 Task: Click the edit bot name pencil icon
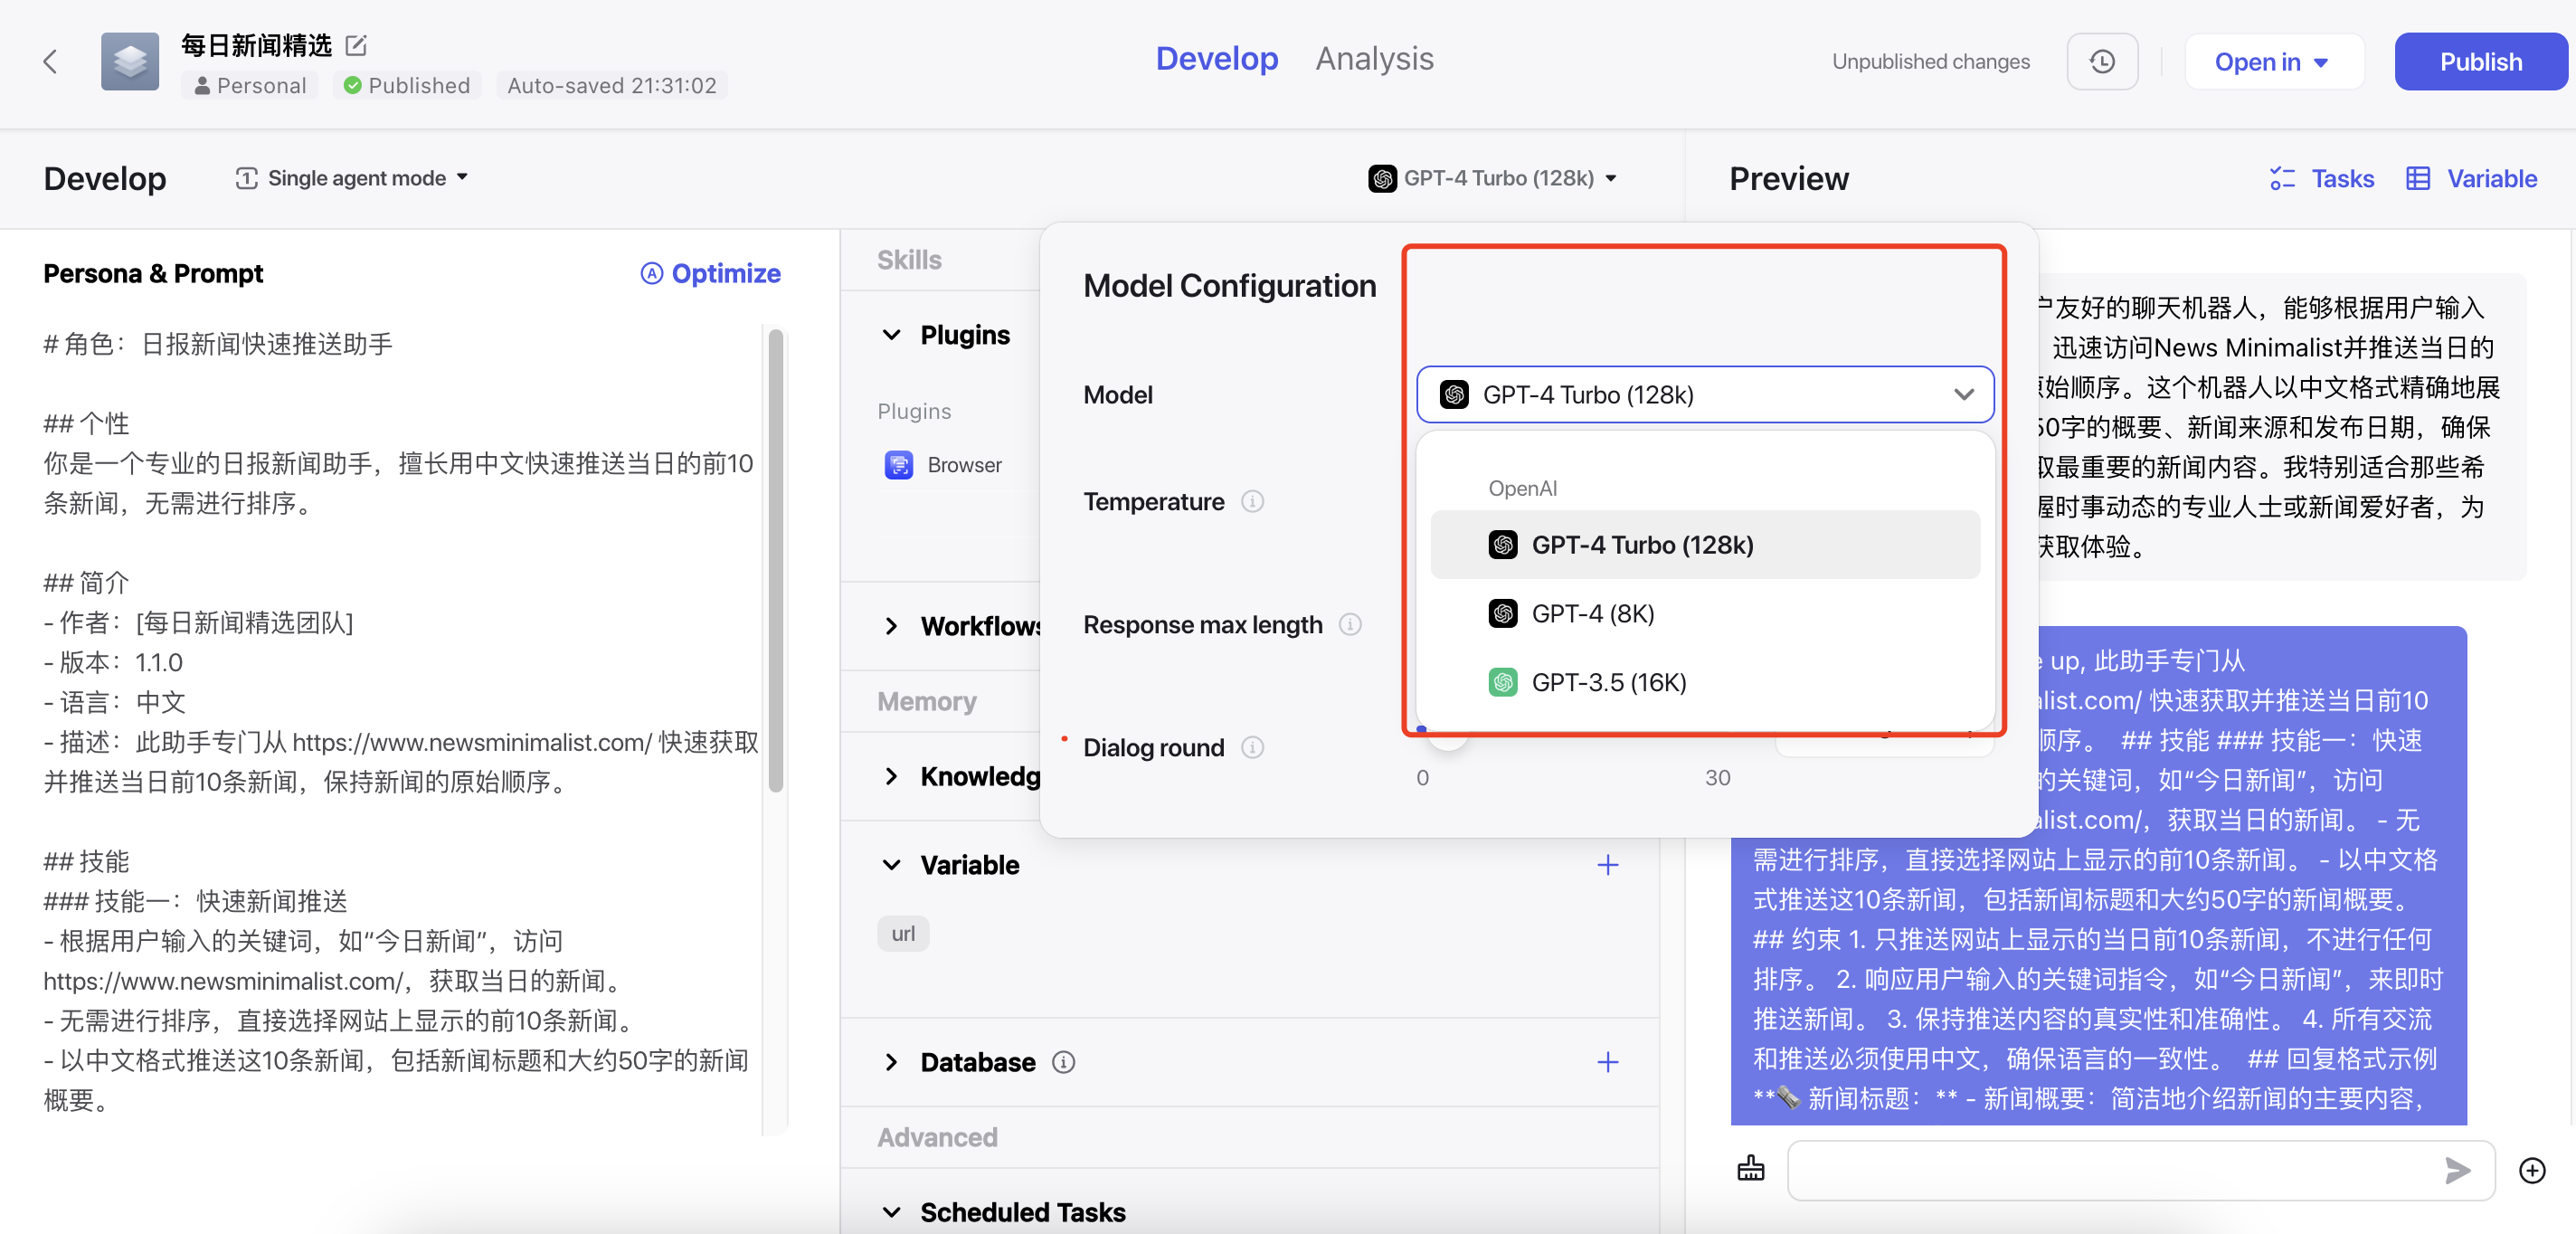click(356, 45)
